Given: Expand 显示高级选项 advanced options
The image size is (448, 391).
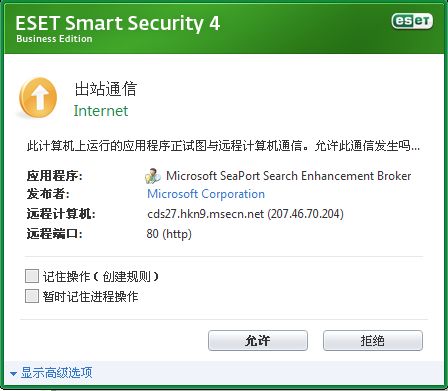Looking at the screenshot, I should pos(57,373).
